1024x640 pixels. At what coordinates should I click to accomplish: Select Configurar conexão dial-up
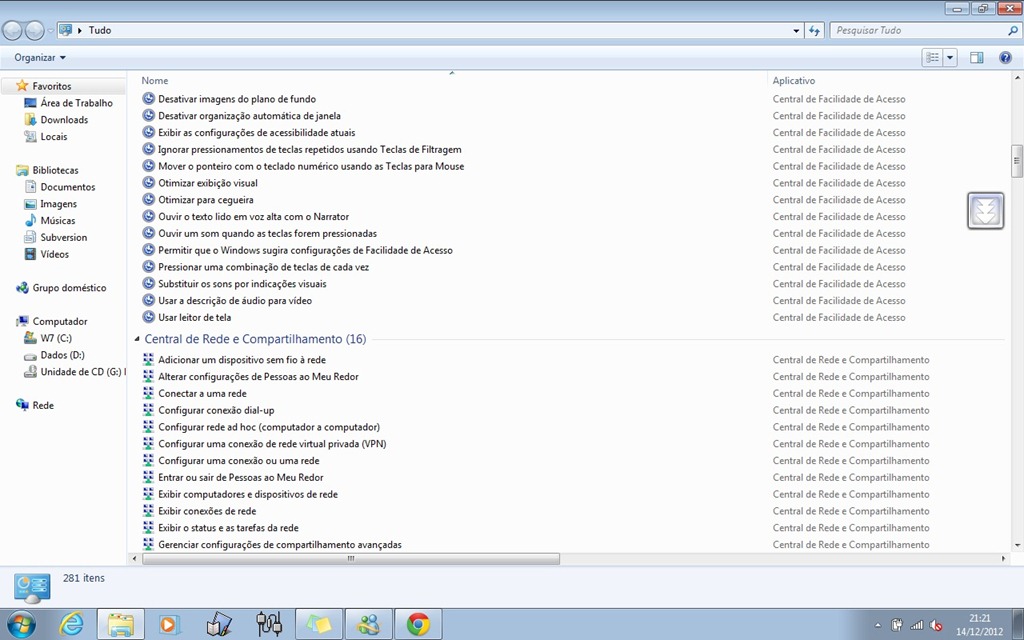tap(216, 410)
